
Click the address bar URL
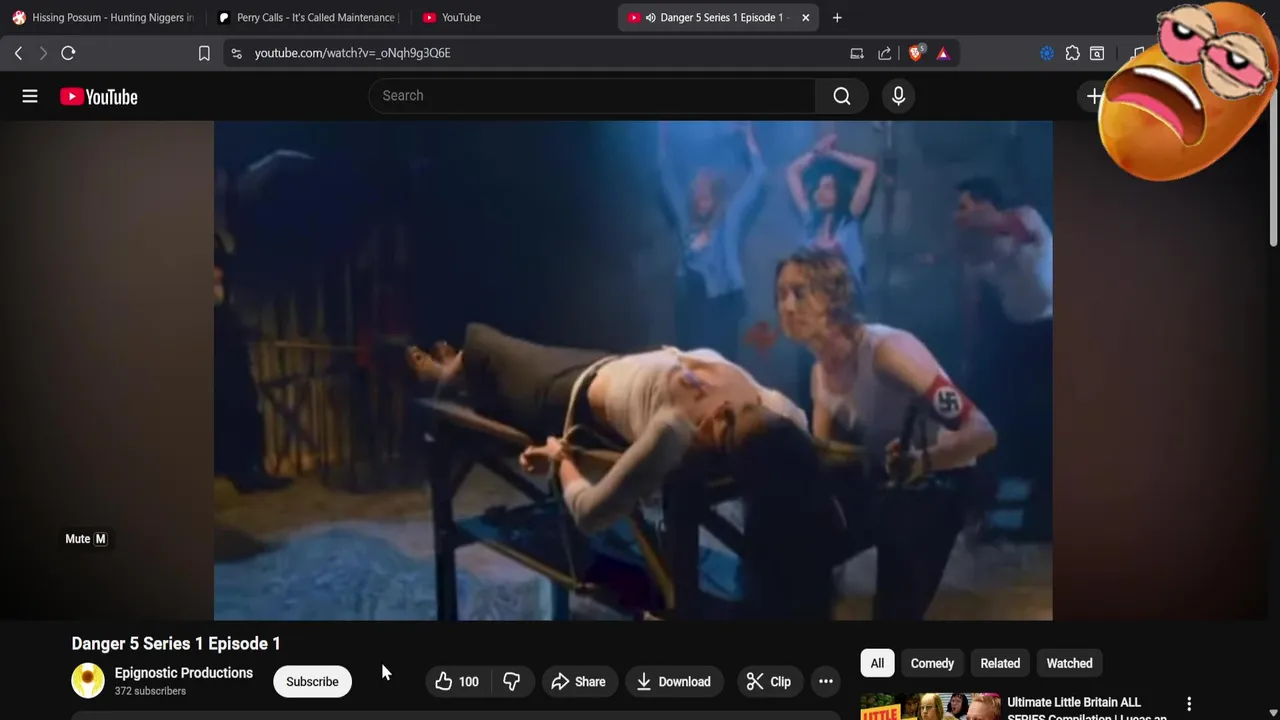(x=352, y=53)
